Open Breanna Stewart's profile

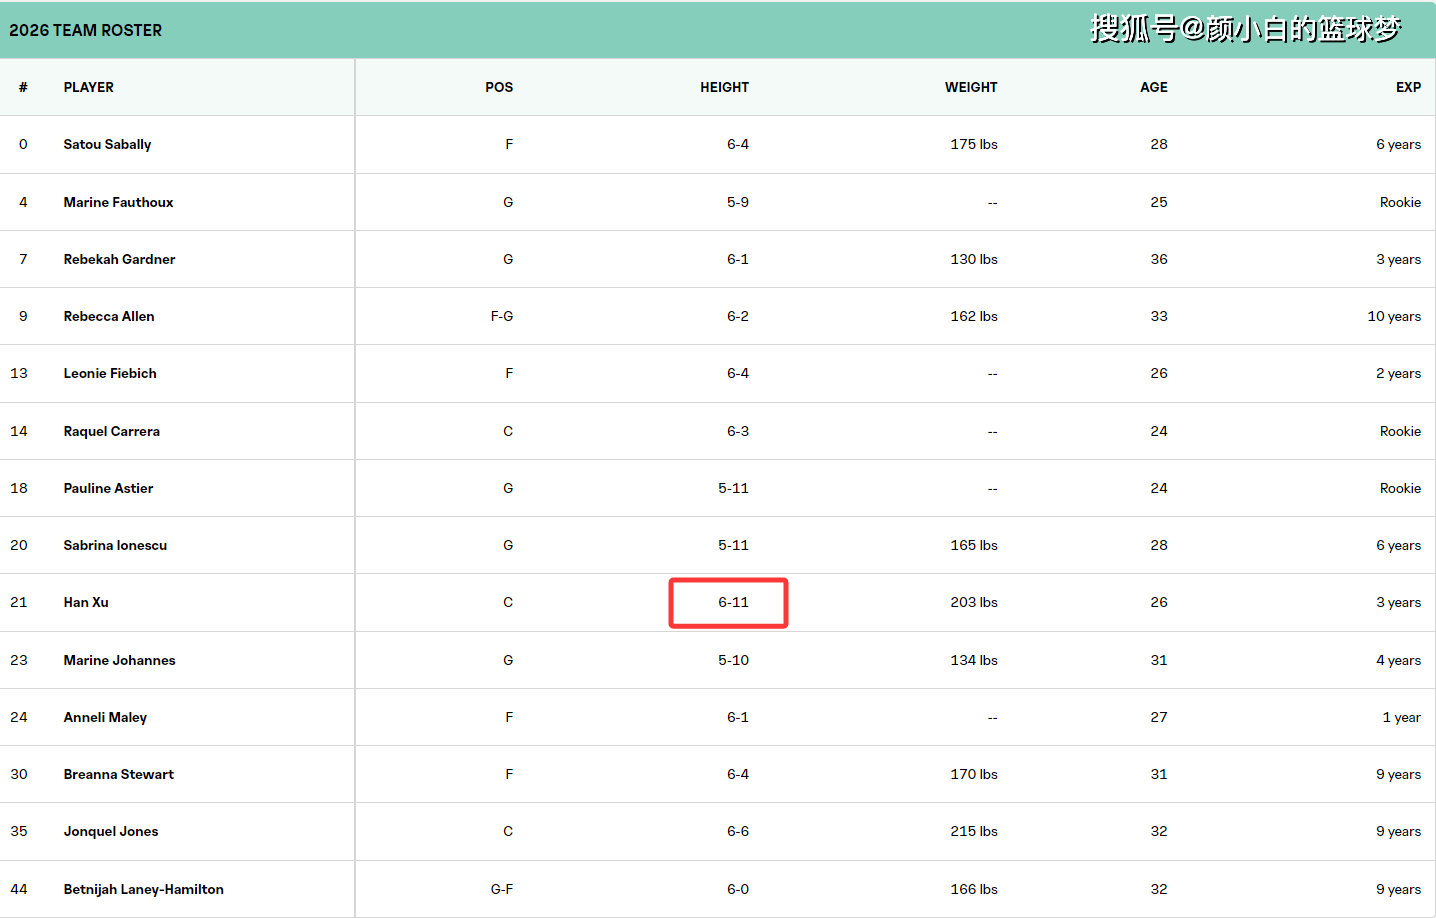pyautogui.click(x=118, y=774)
